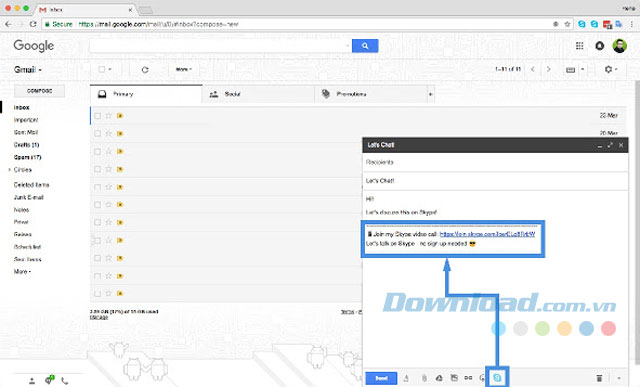The image size is (640, 387).
Task: Click the Gmail refresh icon
Action: [145, 70]
